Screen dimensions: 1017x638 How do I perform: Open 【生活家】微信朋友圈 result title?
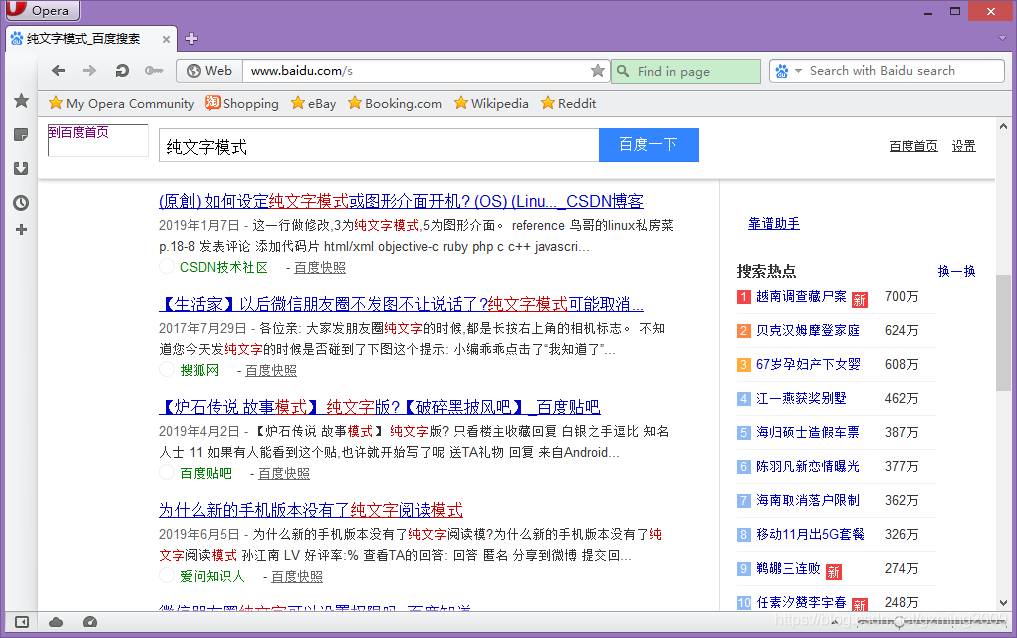(x=401, y=304)
